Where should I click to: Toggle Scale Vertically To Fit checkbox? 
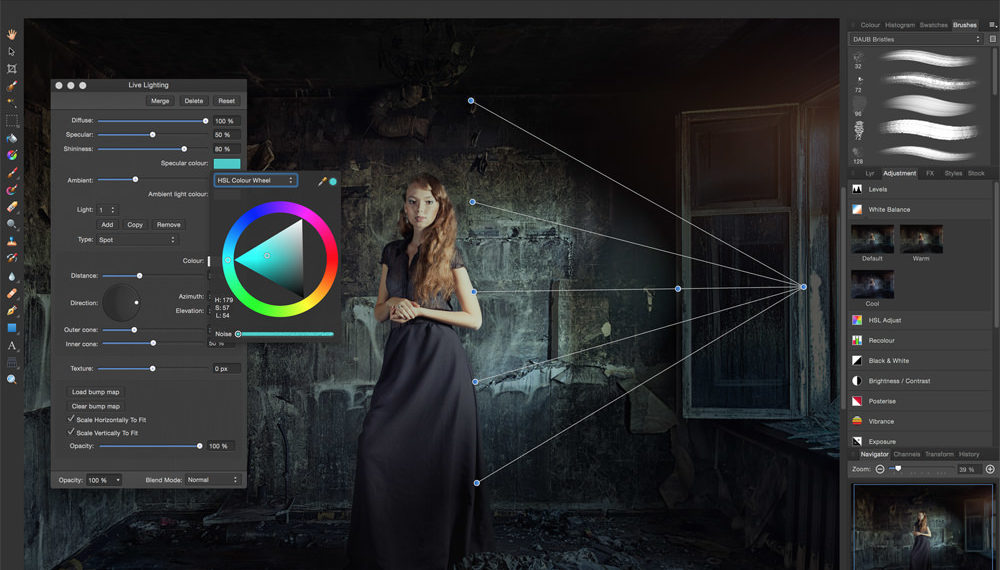pos(71,432)
